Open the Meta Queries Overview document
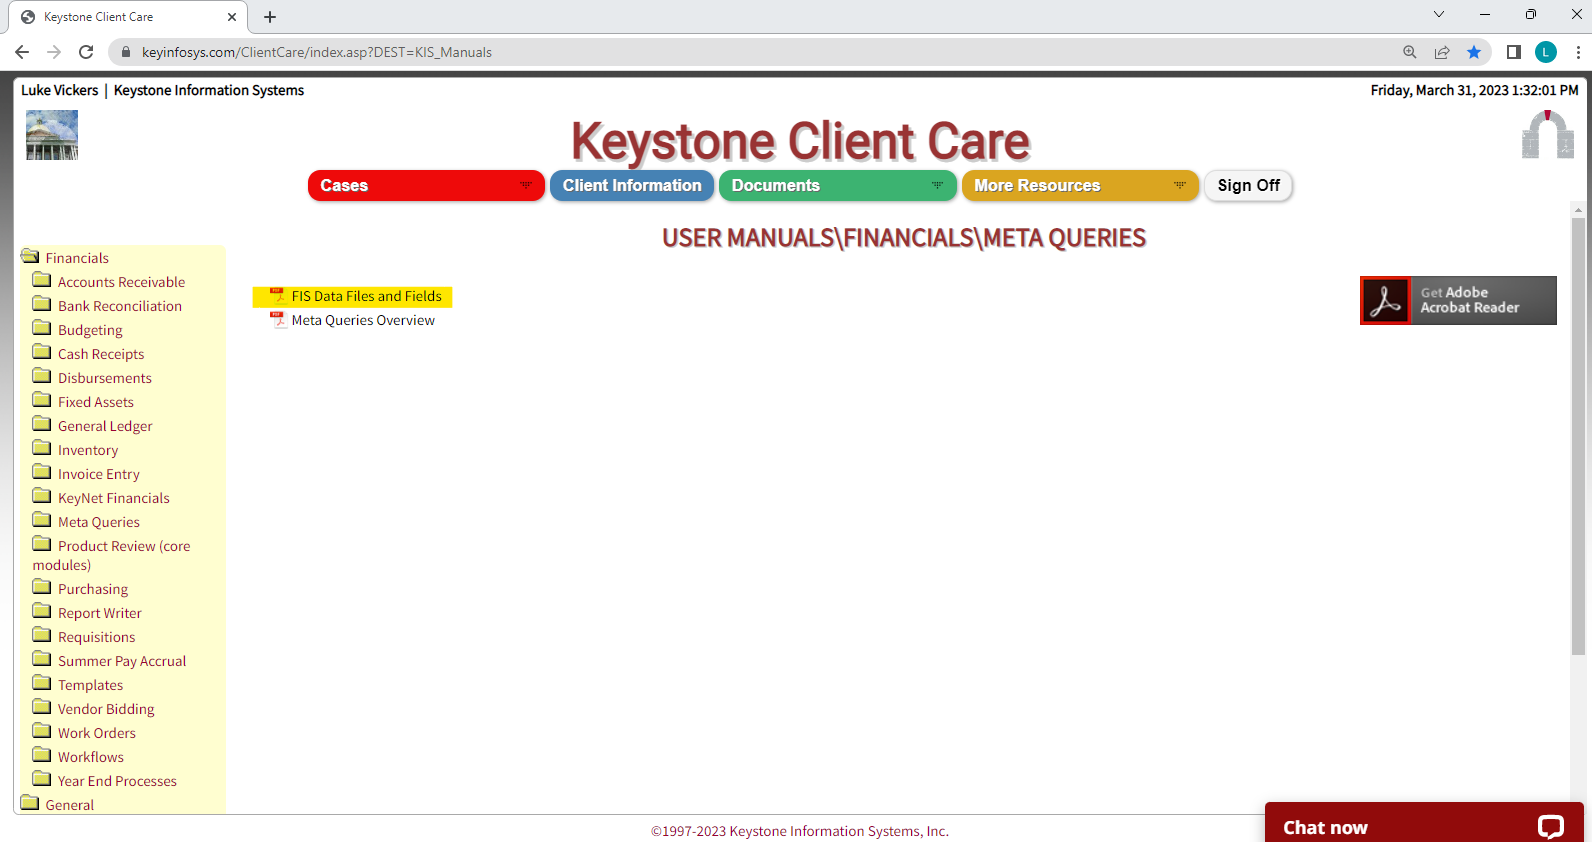Image resolution: width=1592 pixels, height=842 pixels. point(363,320)
